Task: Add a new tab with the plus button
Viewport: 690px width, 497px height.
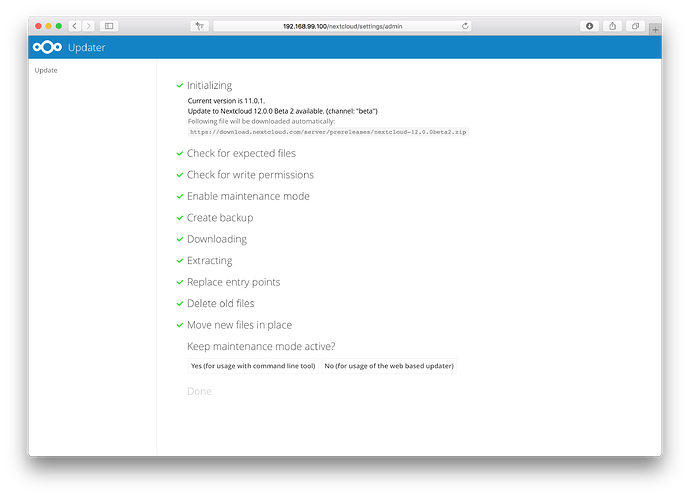Action: coord(655,30)
